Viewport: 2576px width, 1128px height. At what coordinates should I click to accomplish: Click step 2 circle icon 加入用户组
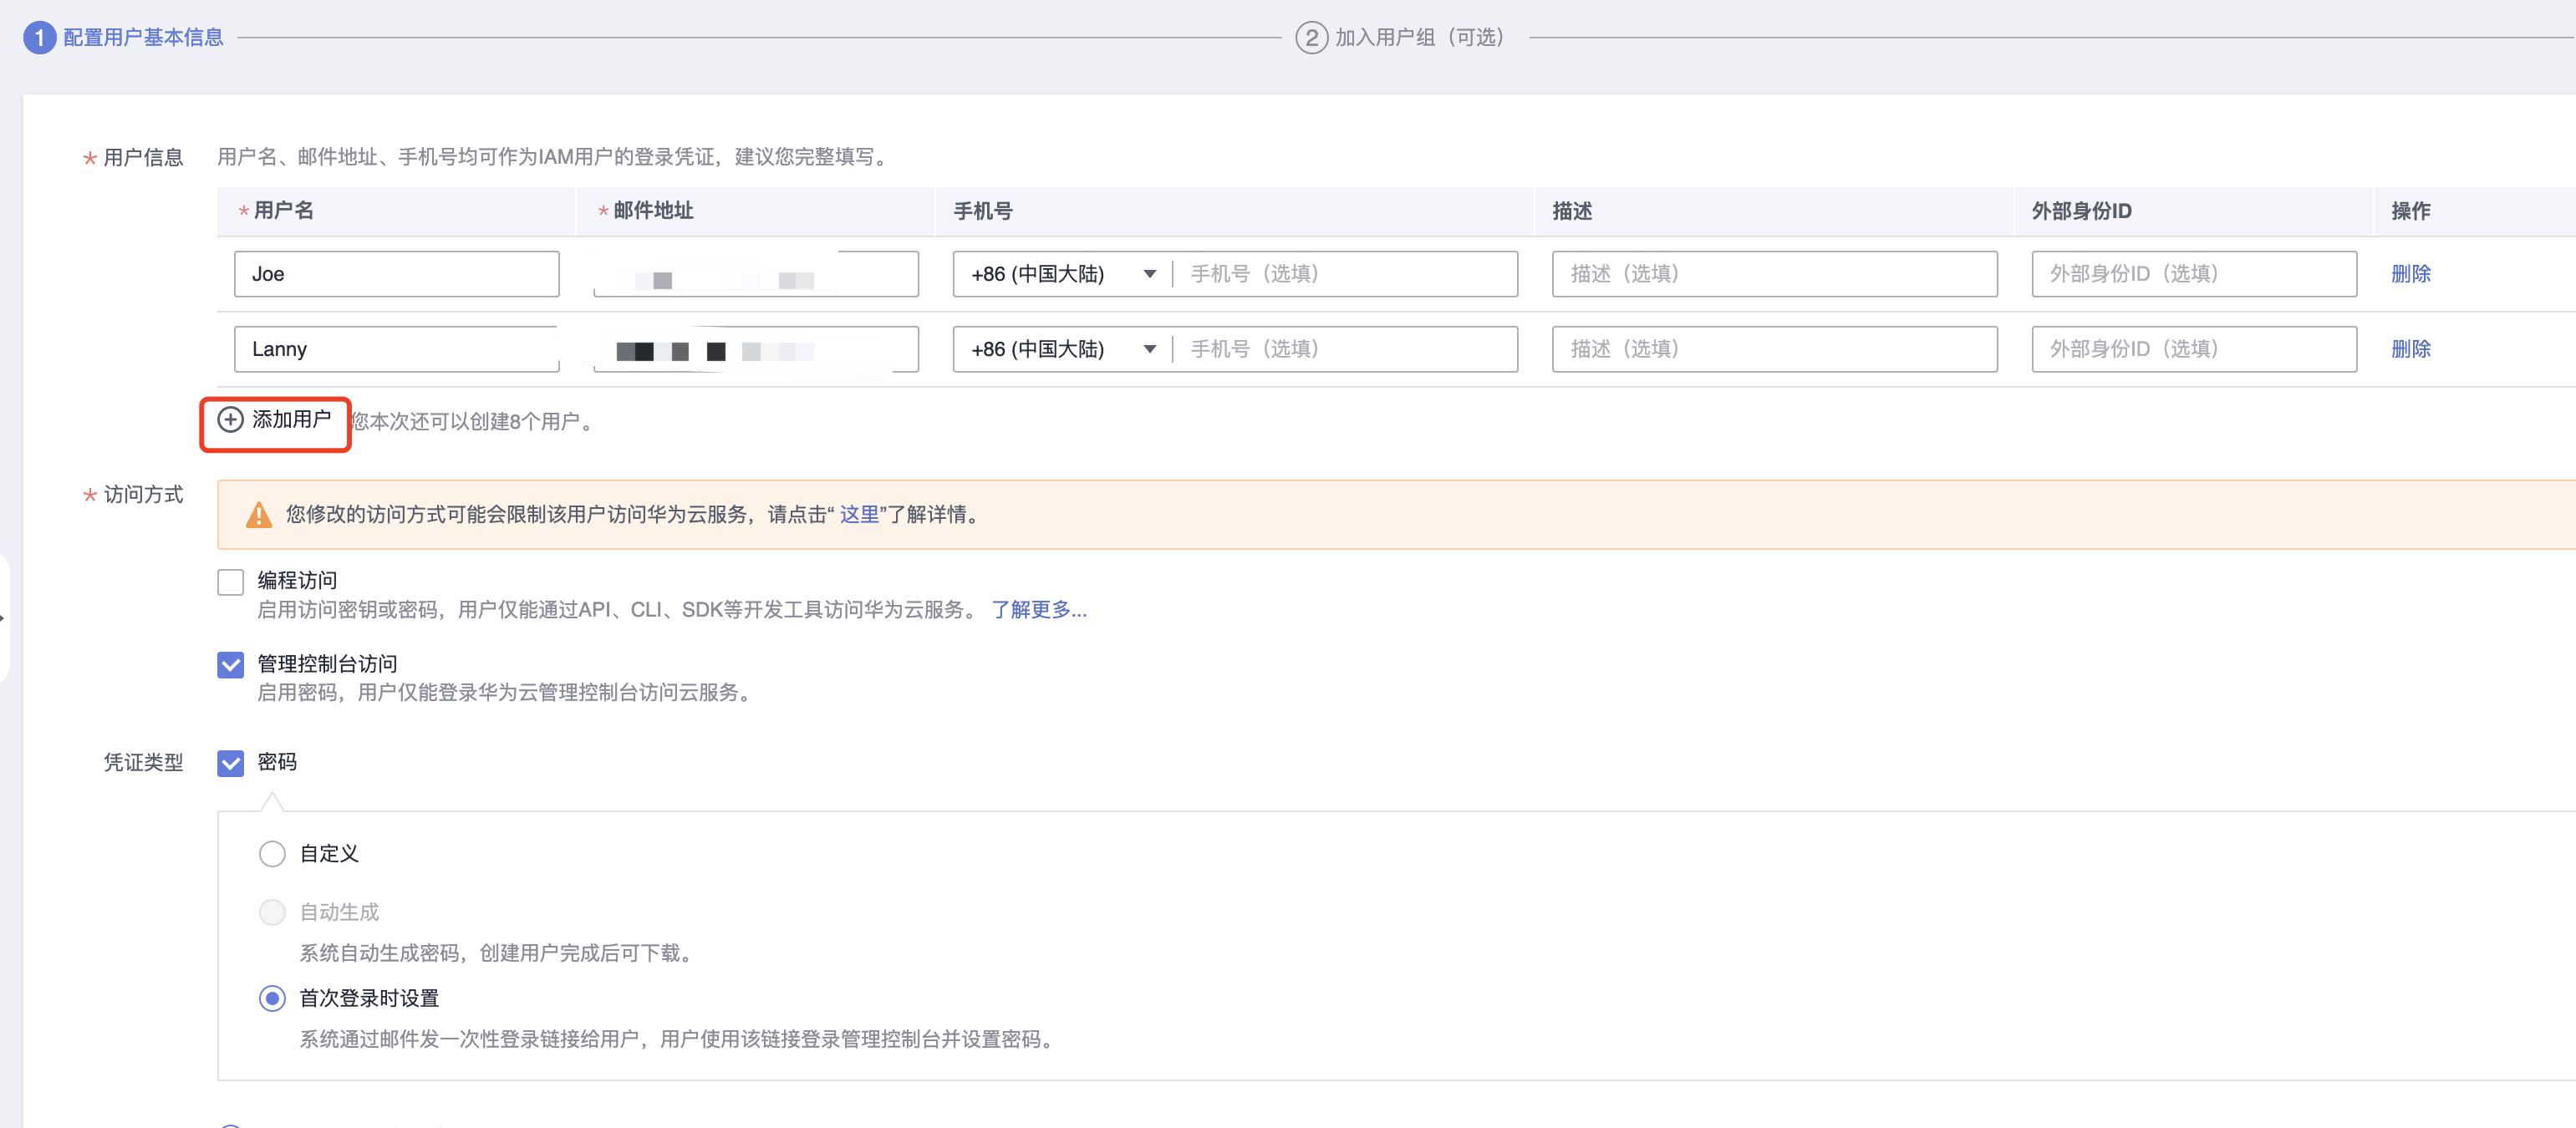(1311, 38)
